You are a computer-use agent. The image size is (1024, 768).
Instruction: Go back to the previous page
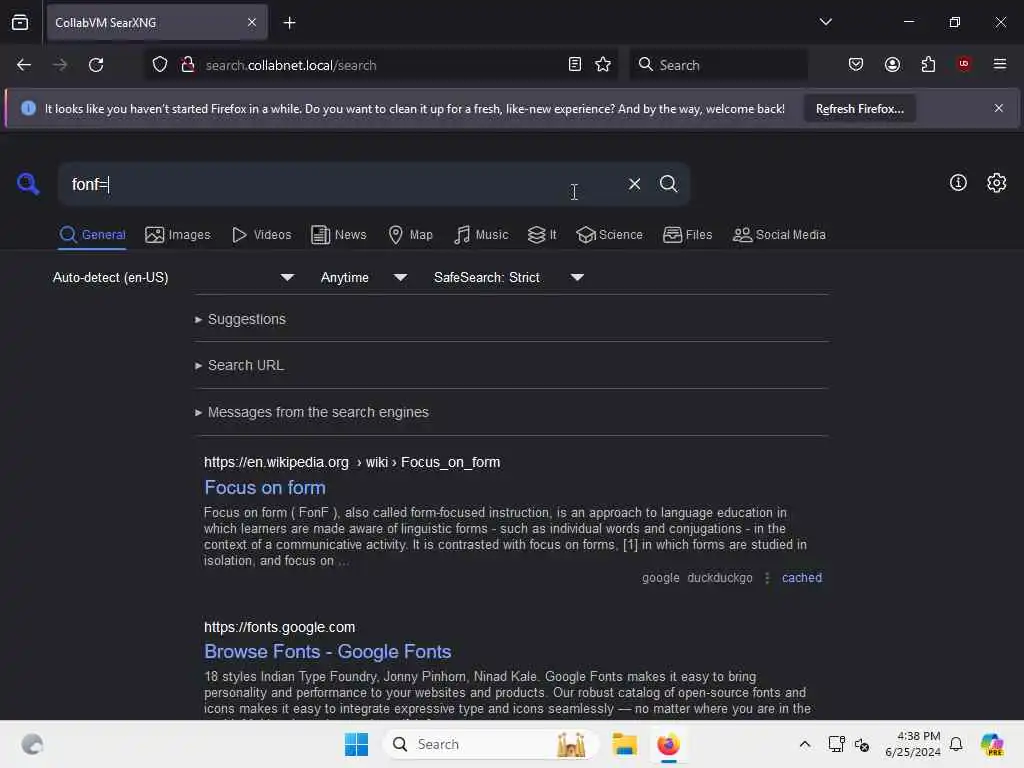pyautogui.click(x=24, y=65)
